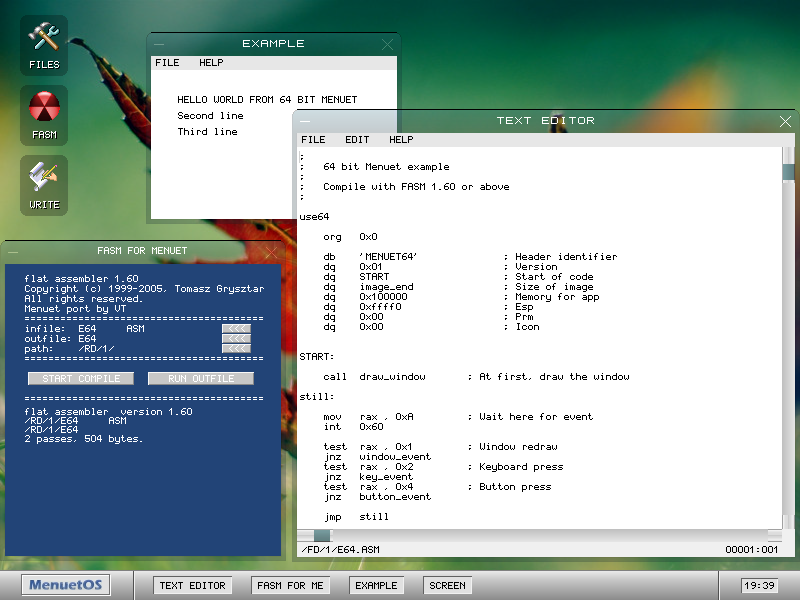The image size is (800, 600).
Task: Click 'button_event' jump target in editor
Action: tap(395, 496)
